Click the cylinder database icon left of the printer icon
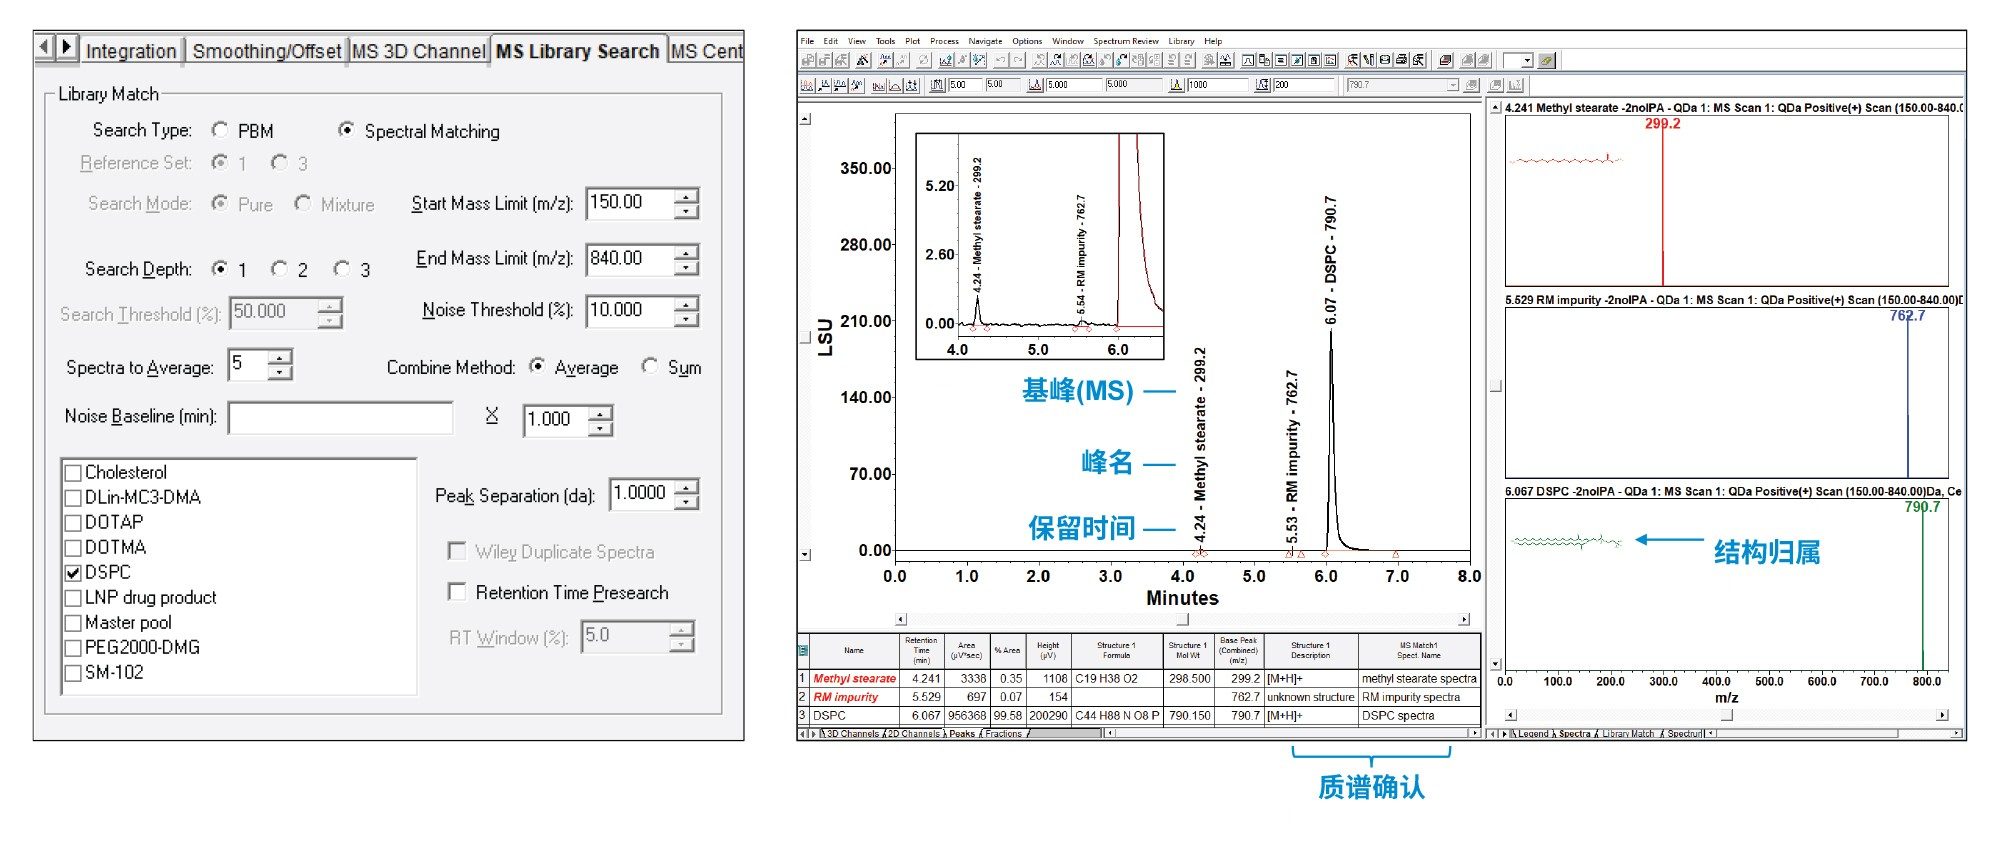2000x863 pixels. 1385,60
